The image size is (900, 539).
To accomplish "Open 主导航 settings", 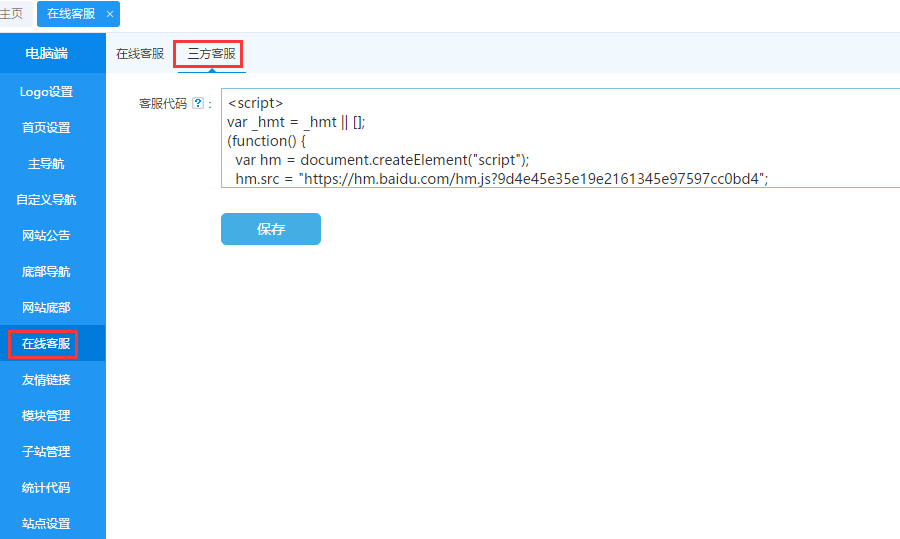I will pyautogui.click(x=47, y=164).
